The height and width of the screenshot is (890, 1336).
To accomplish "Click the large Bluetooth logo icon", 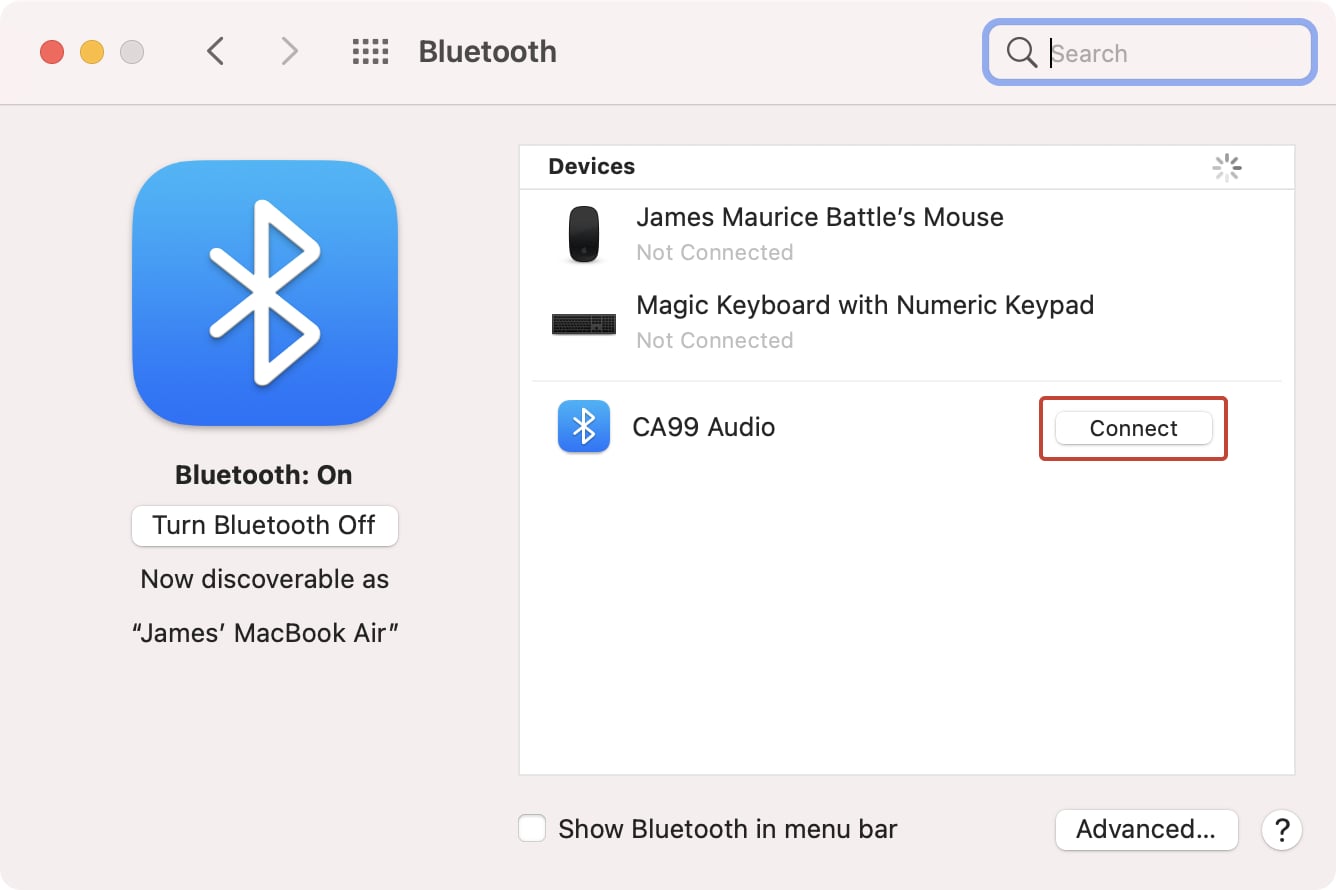I will pos(265,294).
